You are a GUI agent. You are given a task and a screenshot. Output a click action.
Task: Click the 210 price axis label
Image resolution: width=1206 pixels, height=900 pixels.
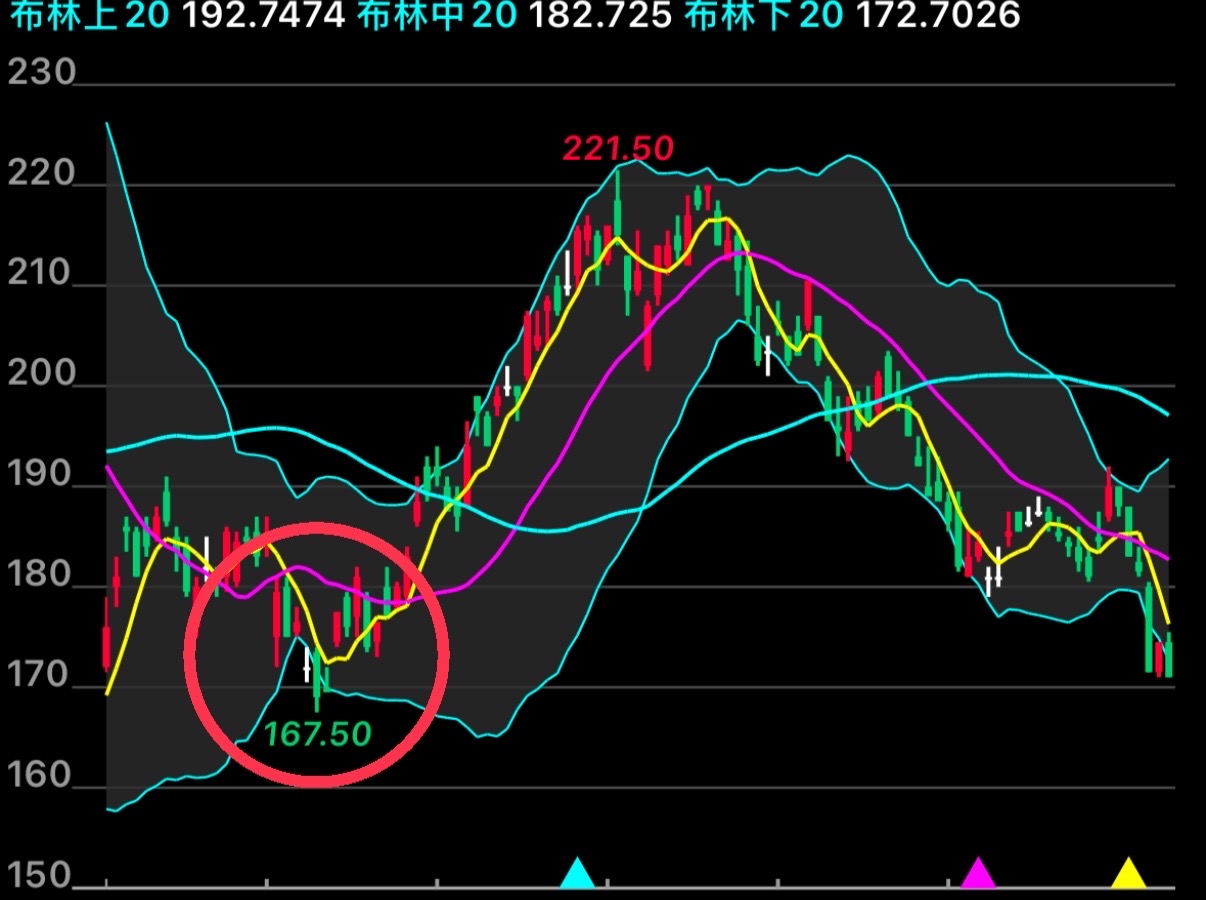[41, 274]
